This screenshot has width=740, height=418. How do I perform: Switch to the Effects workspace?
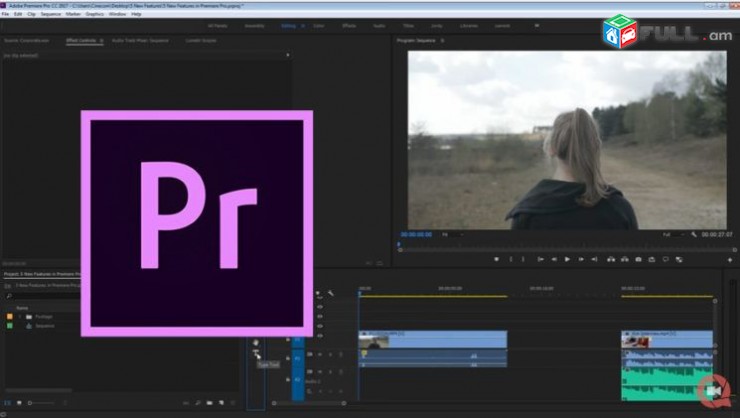[349, 26]
